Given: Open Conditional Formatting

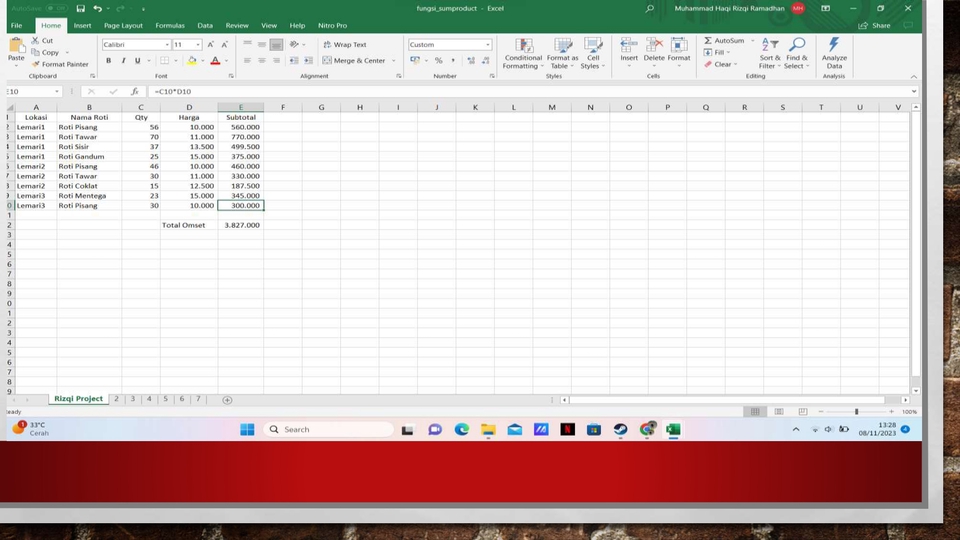Looking at the screenshot, I should pyautogui.click(x=523, y=54).
